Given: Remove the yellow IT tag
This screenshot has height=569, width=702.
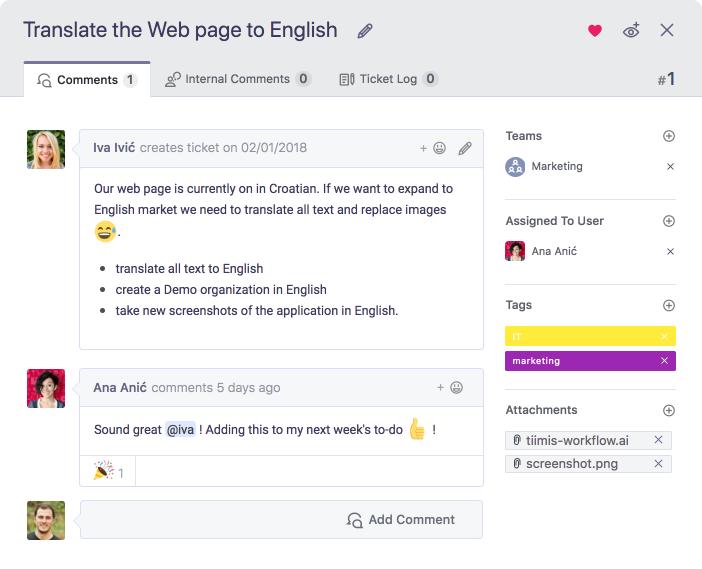Looking at the screenshot, I should (x=664, y=337).
